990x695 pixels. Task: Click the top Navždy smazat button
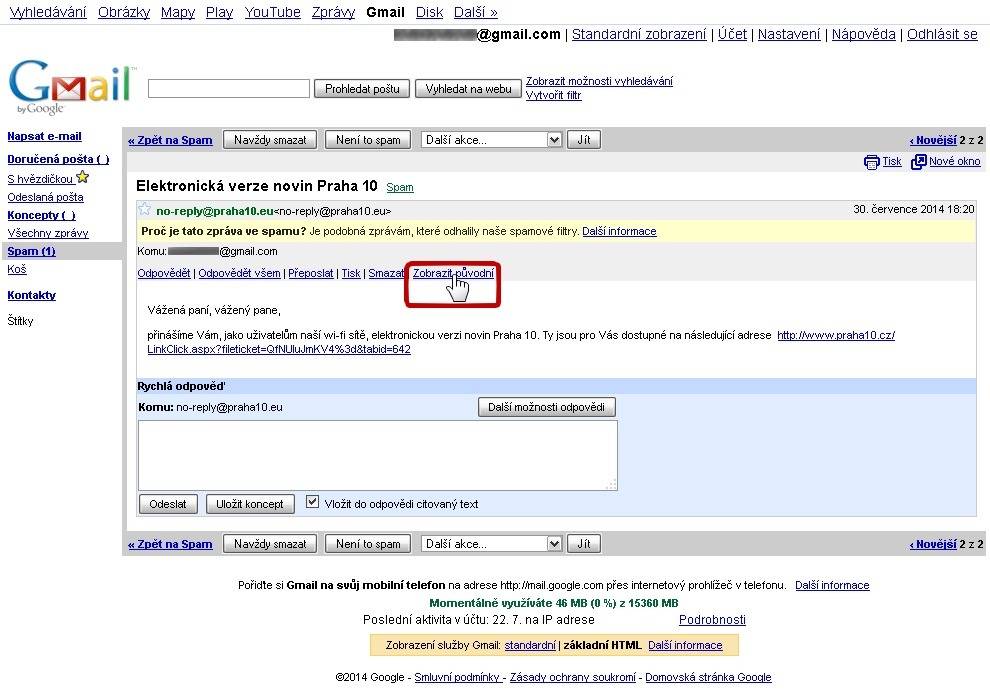coord(270,140)
